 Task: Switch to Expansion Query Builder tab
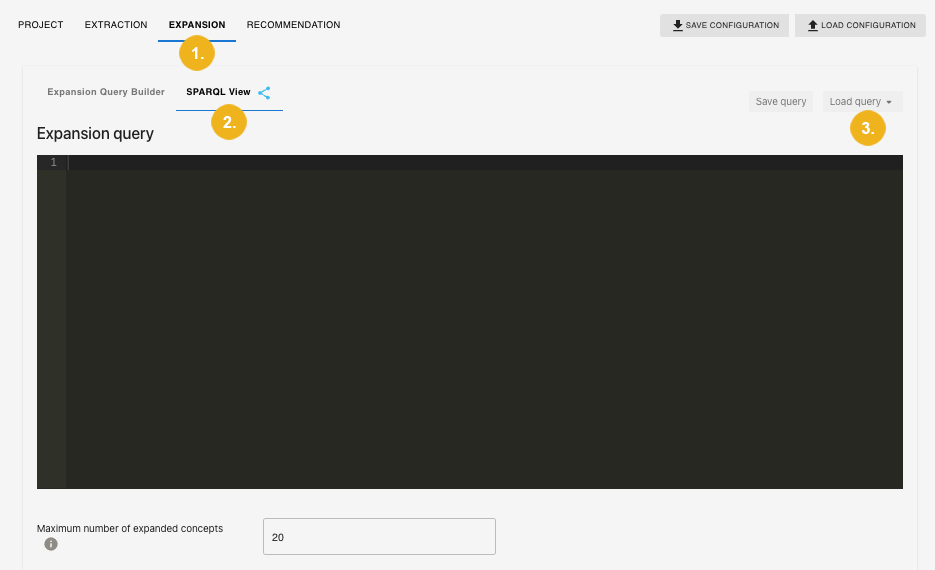[106, 92]
